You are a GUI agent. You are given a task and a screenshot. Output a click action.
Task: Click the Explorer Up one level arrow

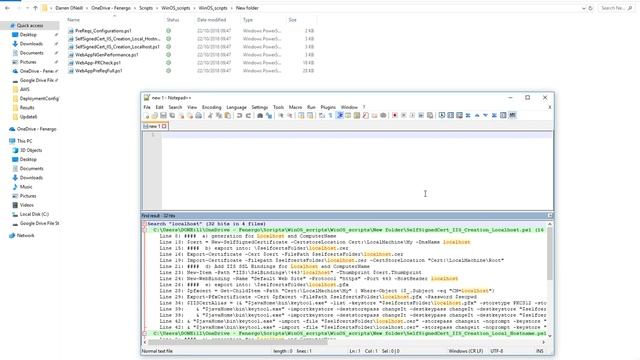tap(36, 8)
